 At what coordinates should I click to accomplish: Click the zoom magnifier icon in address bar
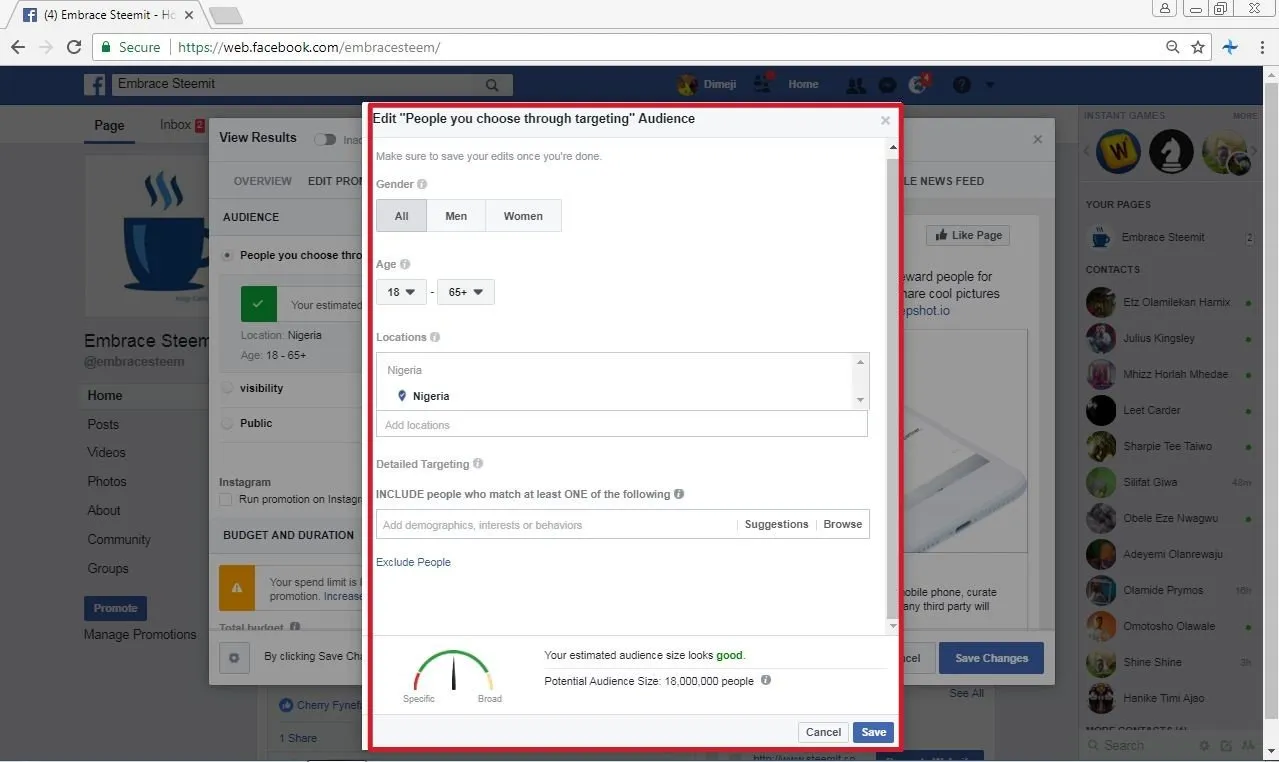coord(1173,47)
